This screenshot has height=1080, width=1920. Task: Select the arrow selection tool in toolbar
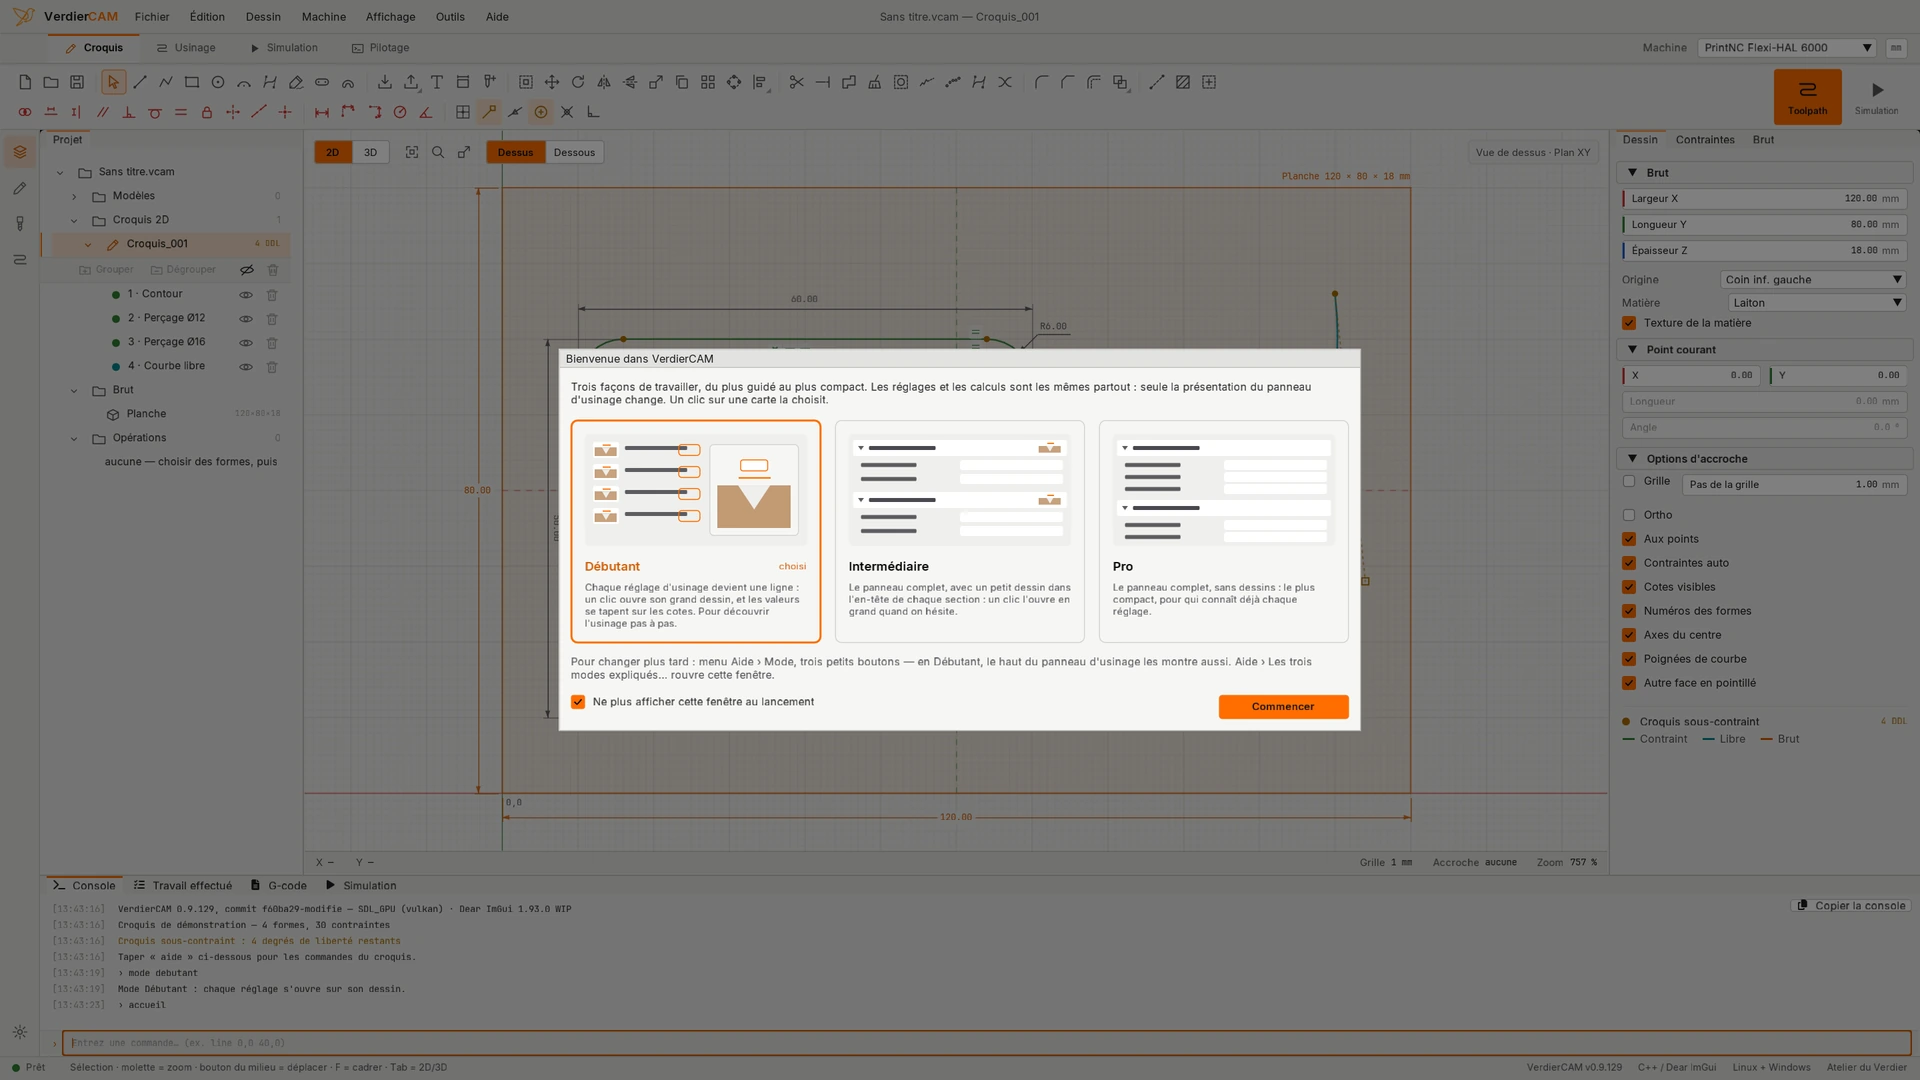pyautogui.click(x=113, y=83)
